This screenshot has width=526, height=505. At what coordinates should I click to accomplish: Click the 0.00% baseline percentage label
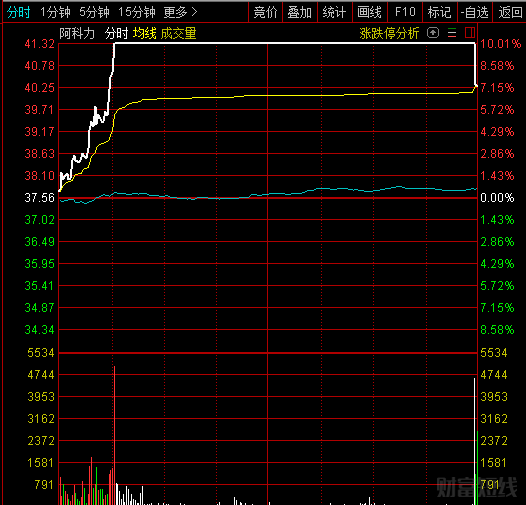(x=497, y=198)
